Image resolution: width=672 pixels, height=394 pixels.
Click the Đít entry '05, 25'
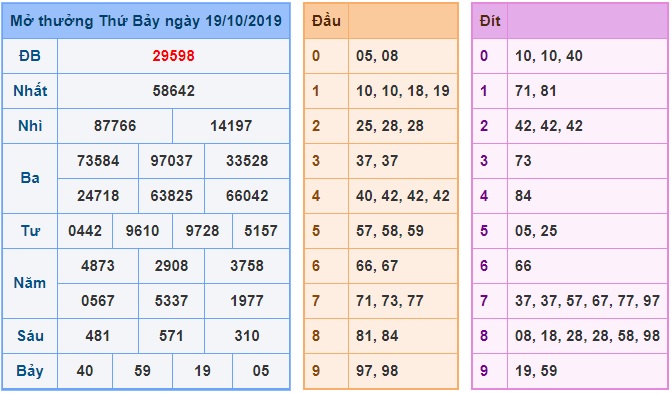coord(536,231)
